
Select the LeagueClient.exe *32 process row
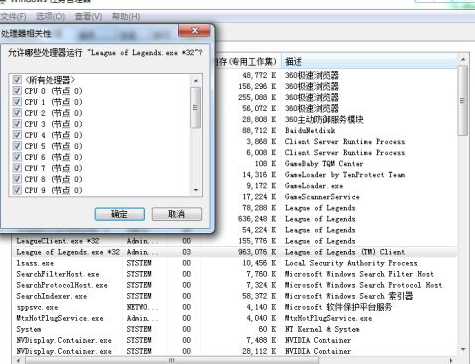[235, 241]
